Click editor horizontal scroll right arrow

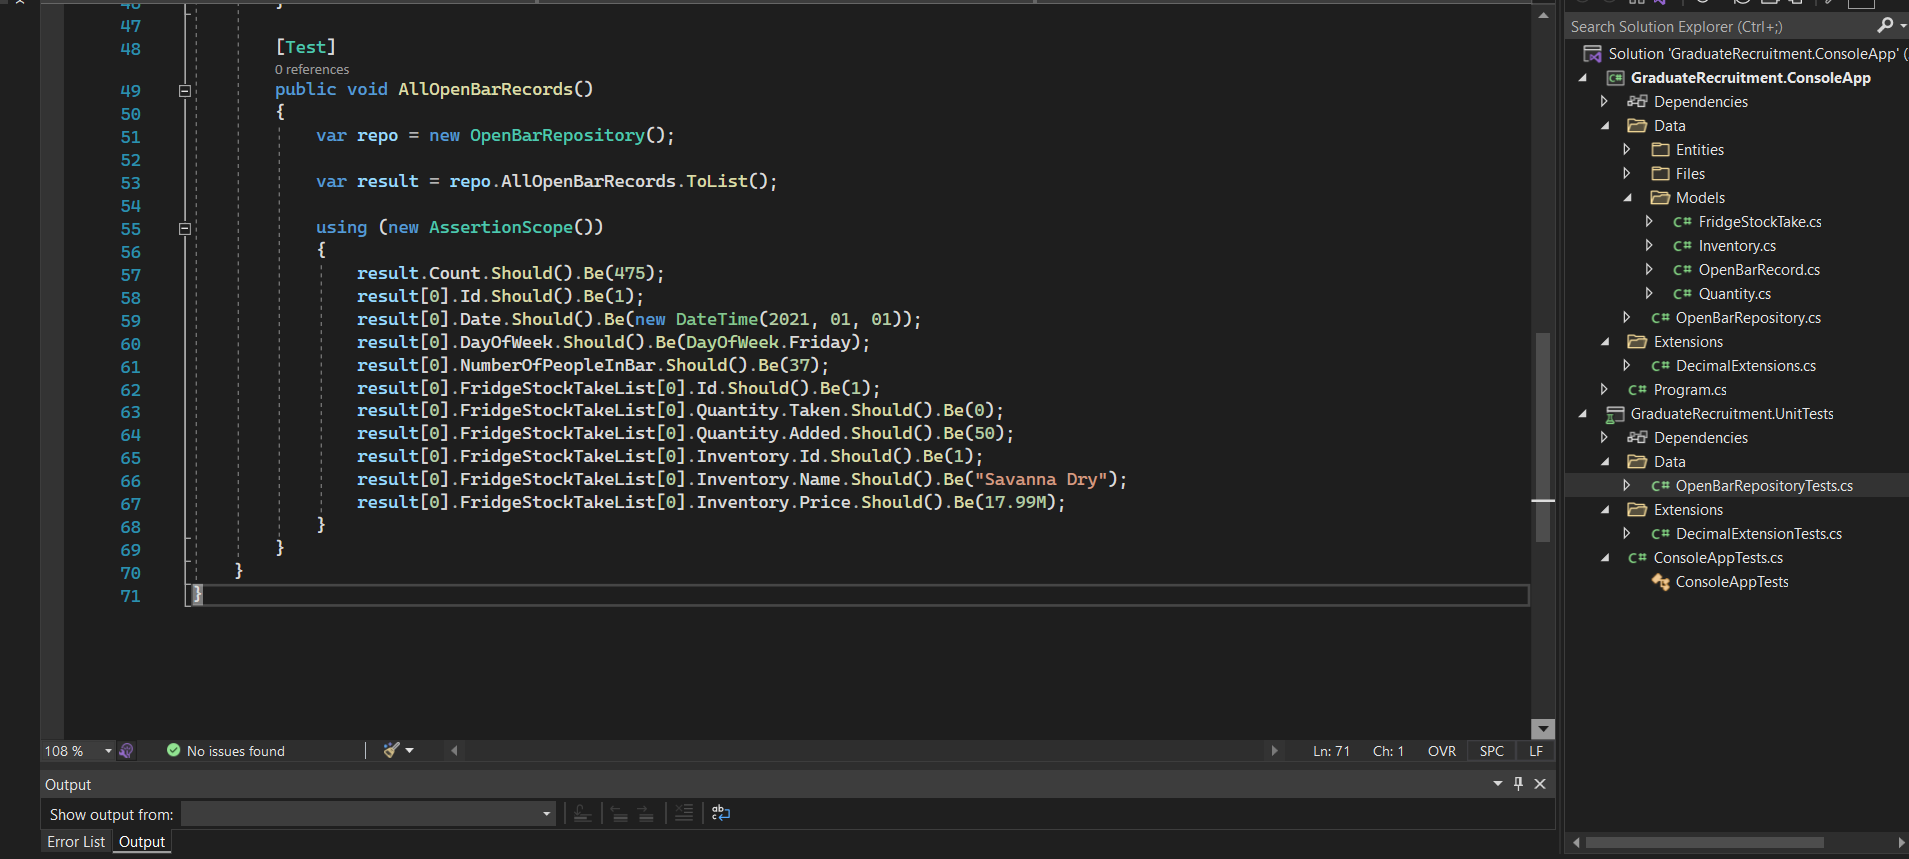click(x=1274, y=750)
